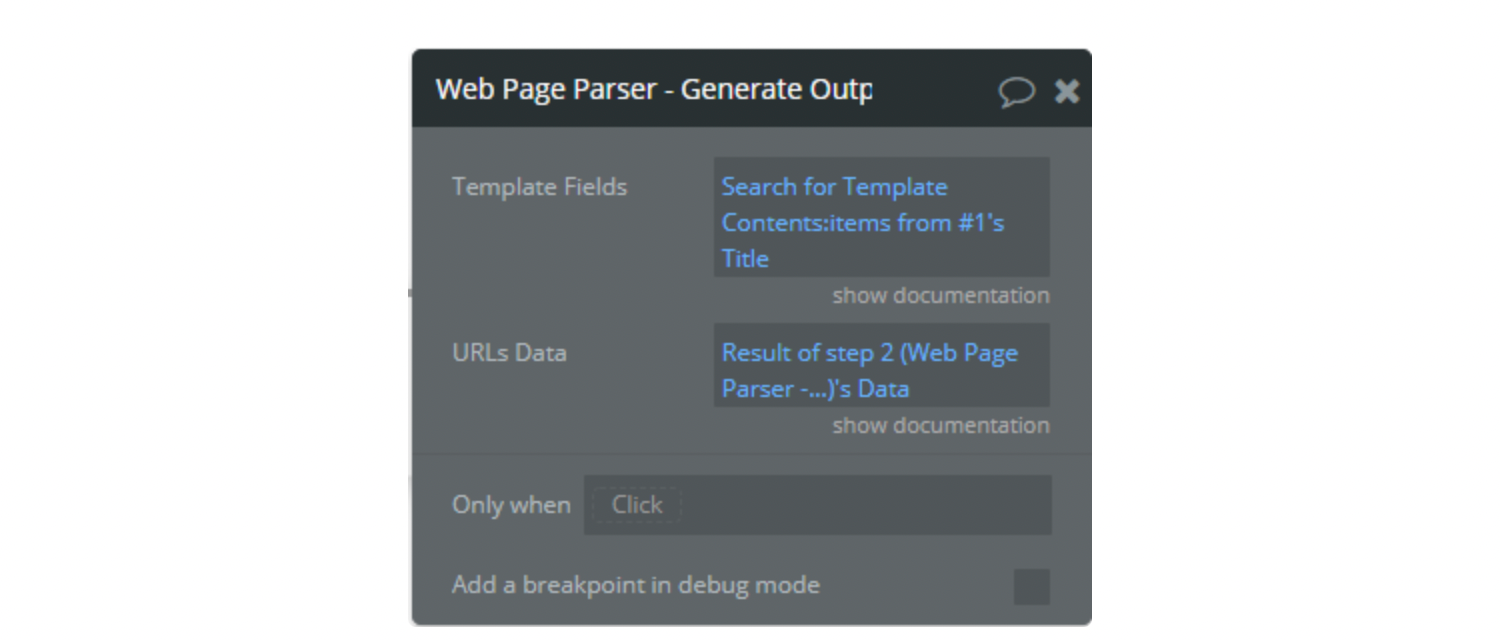
Task: Click the URLs Data label
Action: tap(509, 353)
